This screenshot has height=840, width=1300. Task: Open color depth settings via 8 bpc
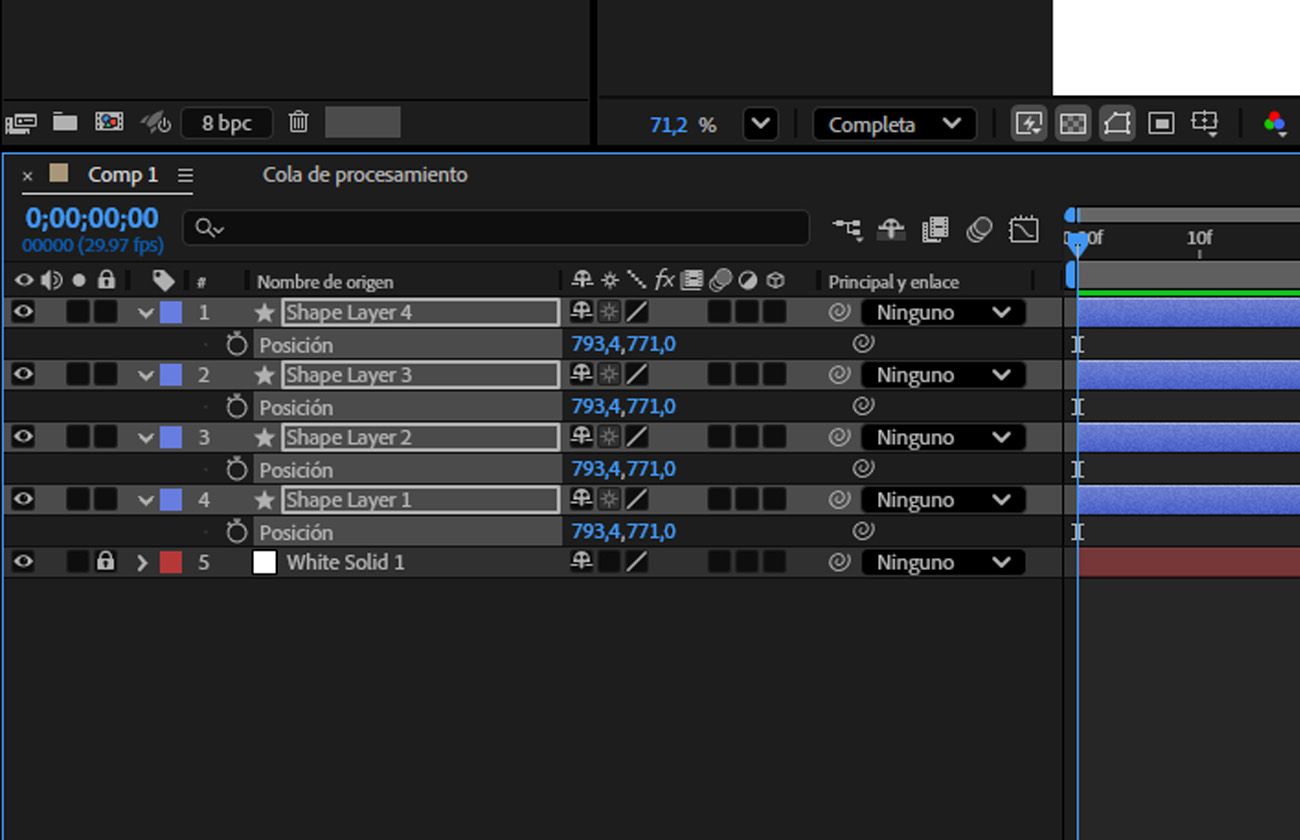pyautogui.click(x=227, y=123)
